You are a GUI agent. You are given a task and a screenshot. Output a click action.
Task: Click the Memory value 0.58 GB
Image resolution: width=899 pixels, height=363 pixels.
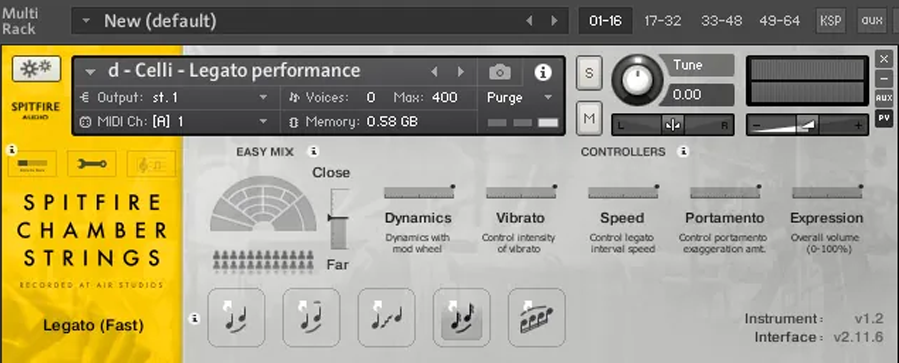point(392,122)
